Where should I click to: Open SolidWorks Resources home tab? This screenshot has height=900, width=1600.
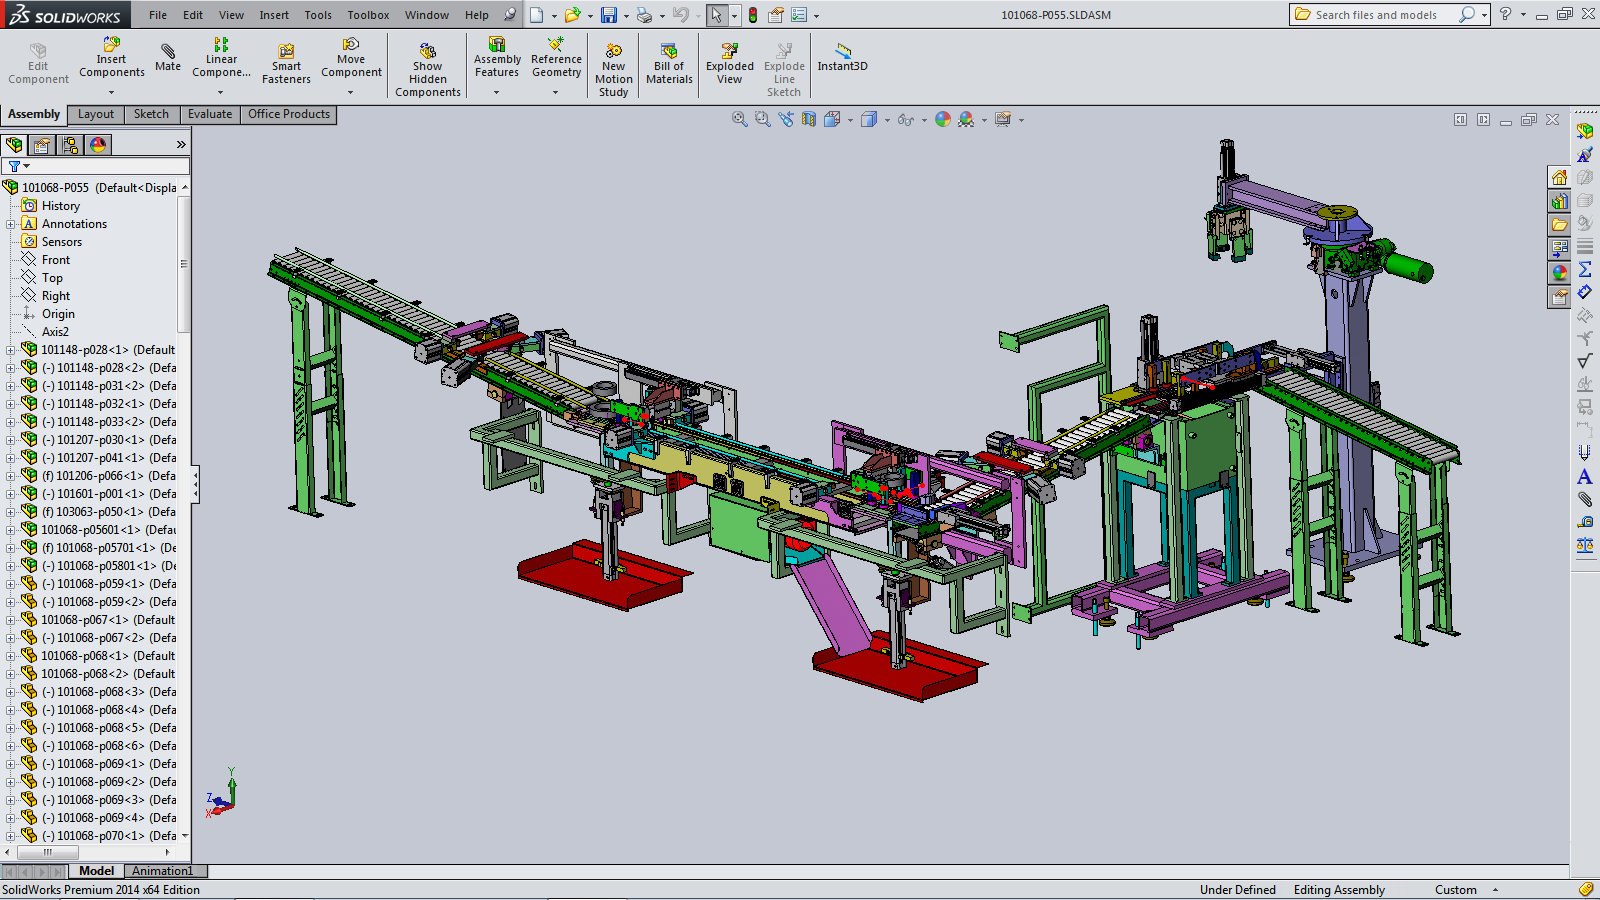coord(1559,178)
